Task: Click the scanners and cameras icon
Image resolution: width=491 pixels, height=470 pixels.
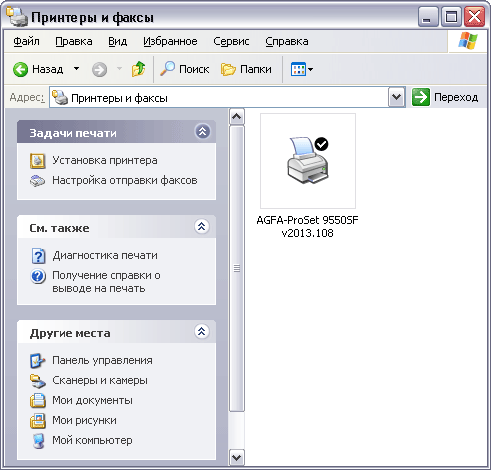Action: click(x=37, y=381)
